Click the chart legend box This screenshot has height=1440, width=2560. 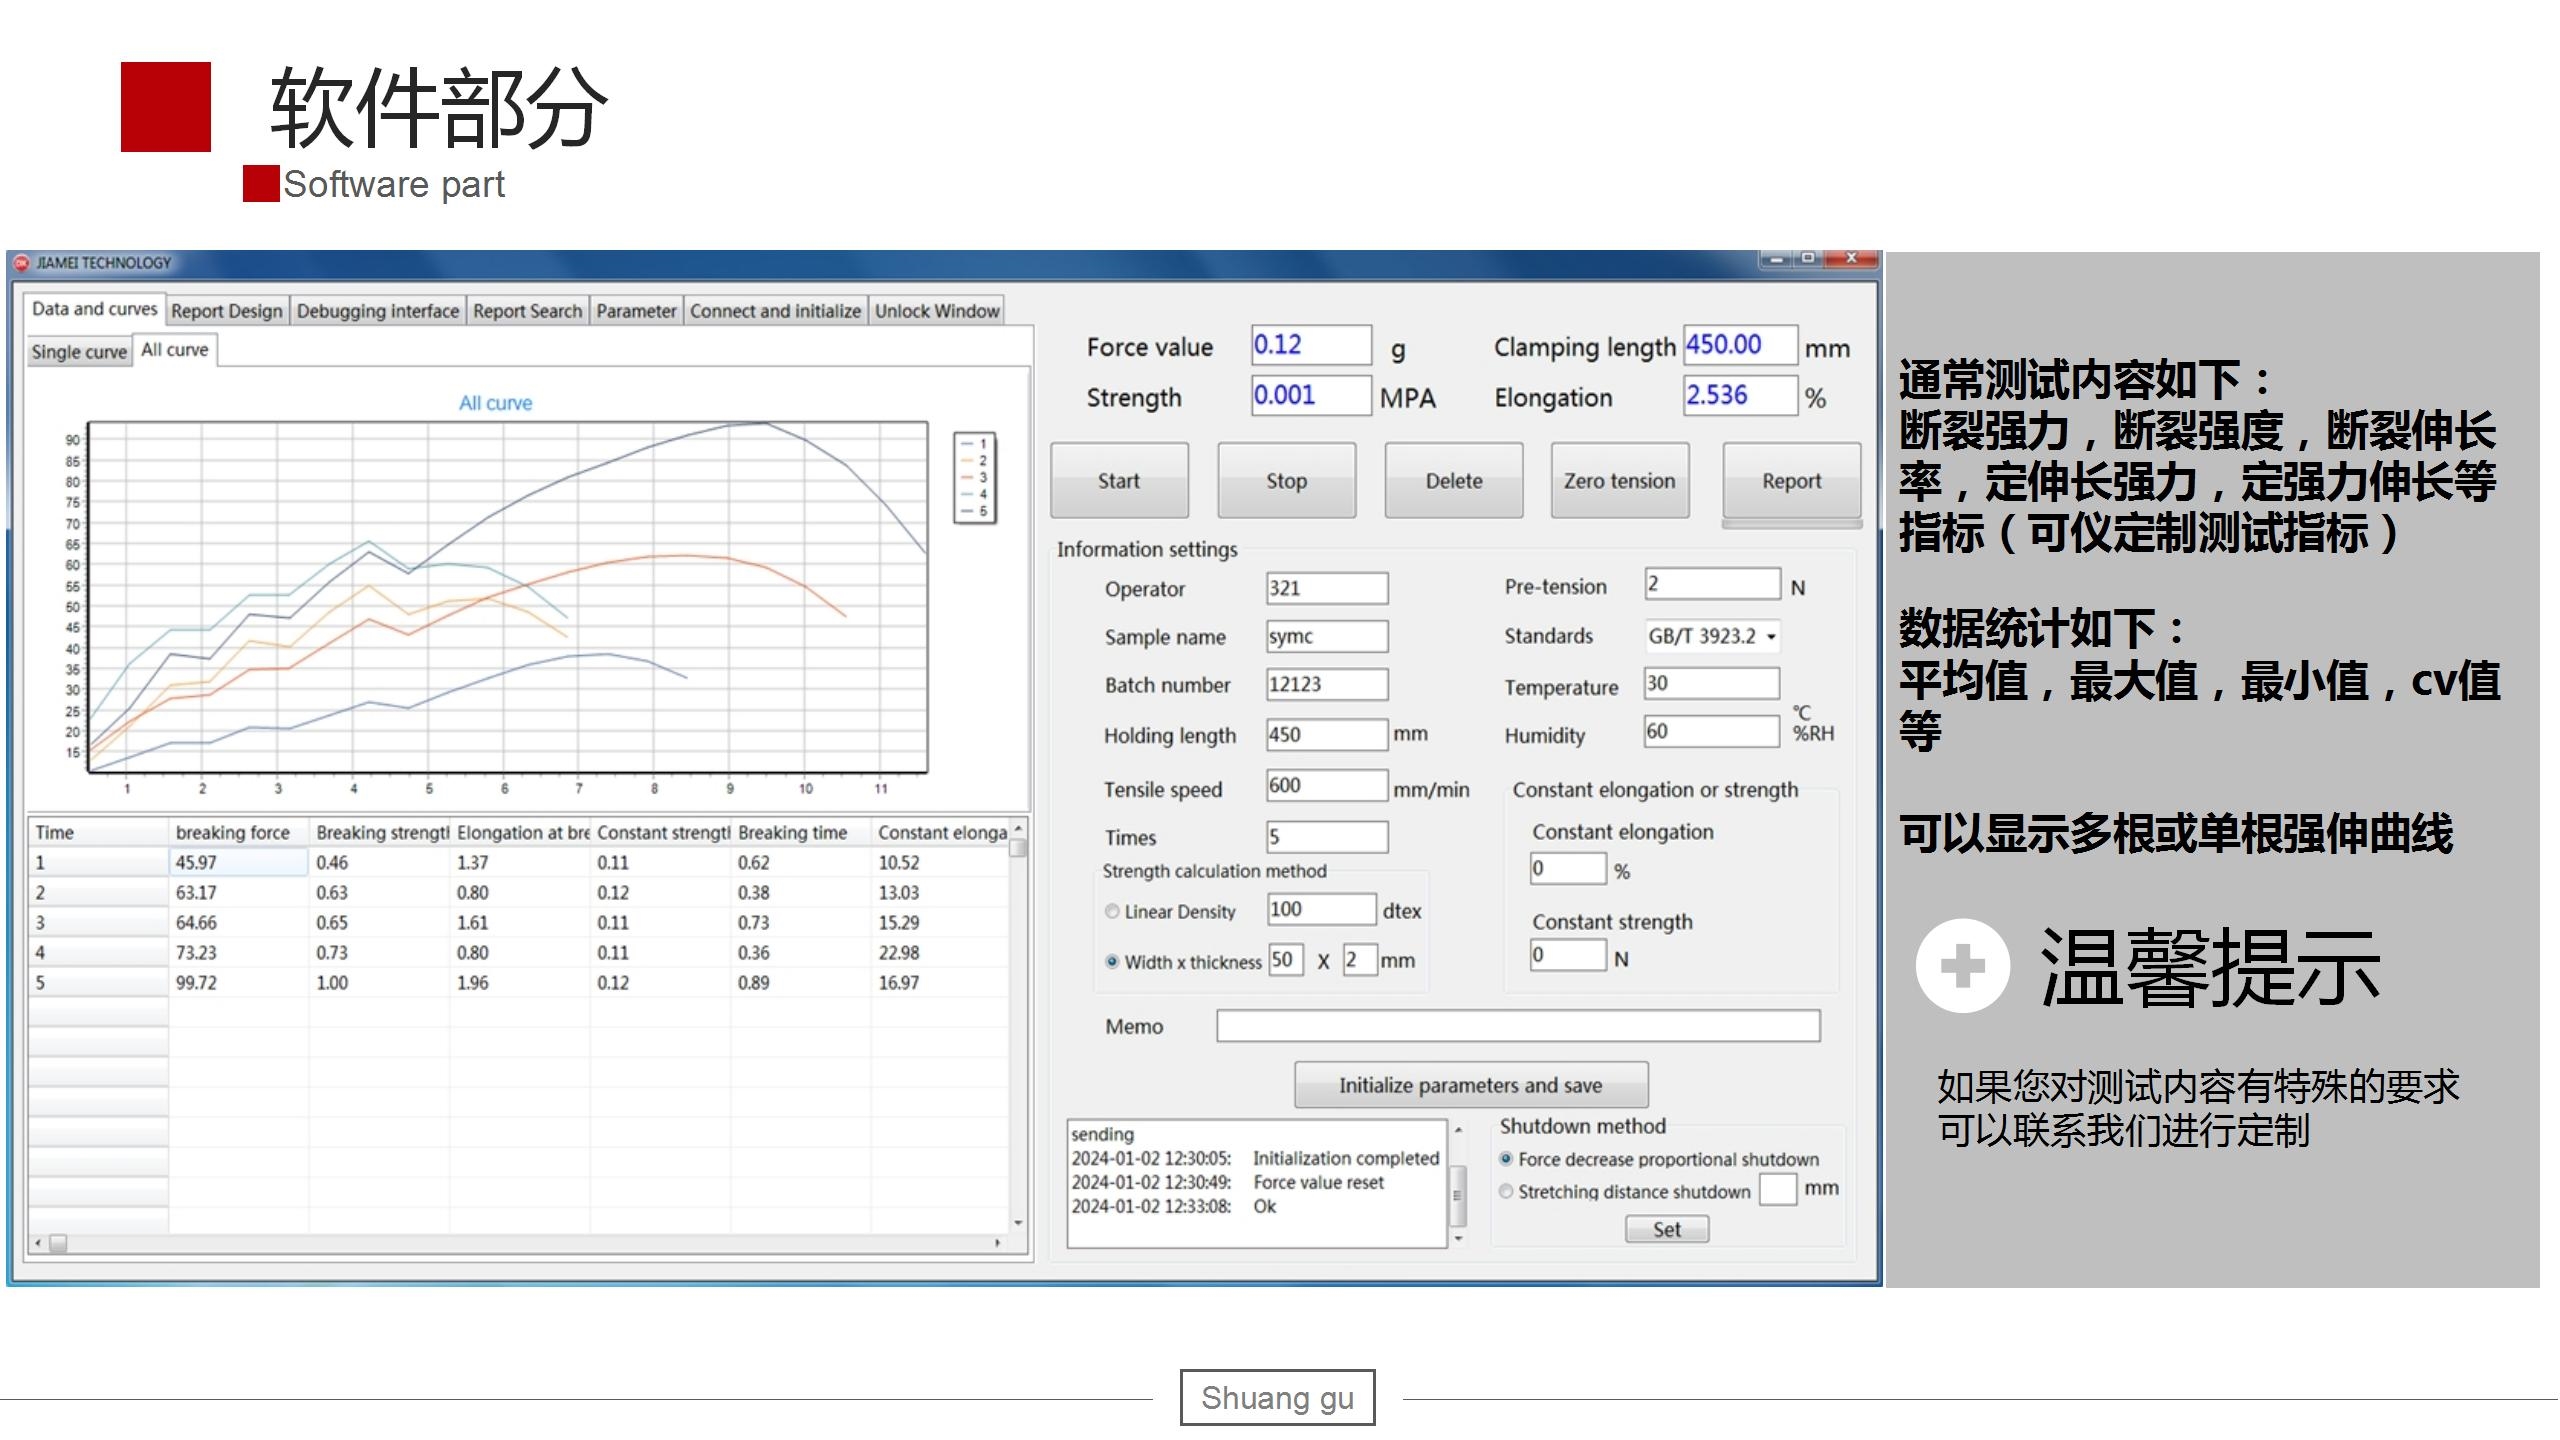point(975,478)
